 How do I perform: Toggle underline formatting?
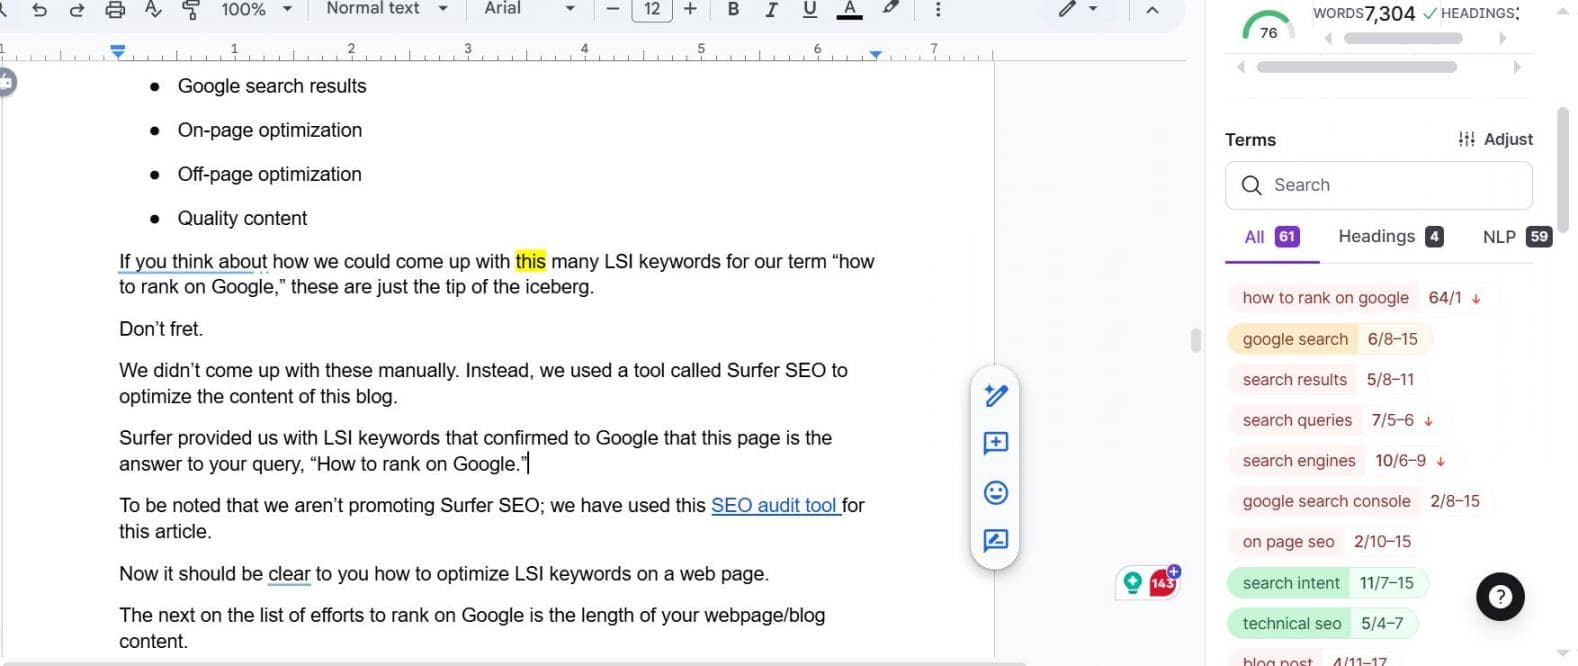point(809,10)
